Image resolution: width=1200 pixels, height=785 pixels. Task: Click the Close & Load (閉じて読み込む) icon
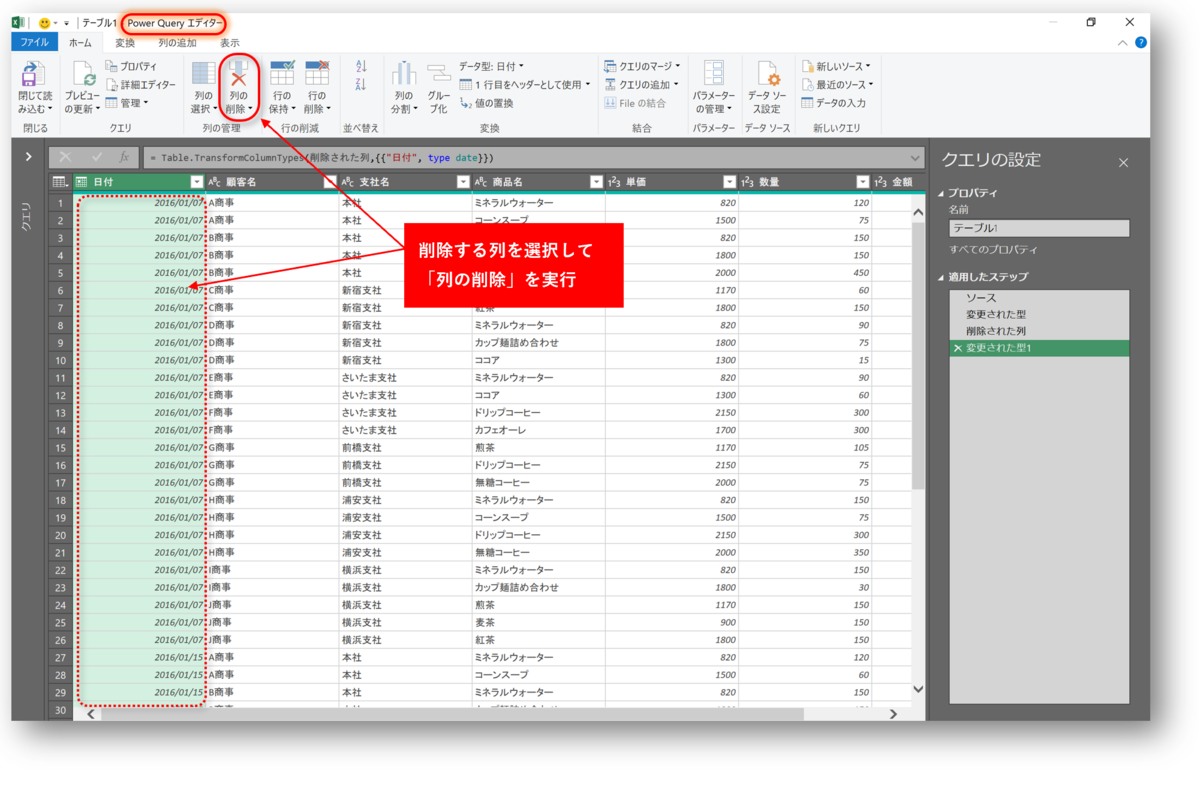click(33, 72)
